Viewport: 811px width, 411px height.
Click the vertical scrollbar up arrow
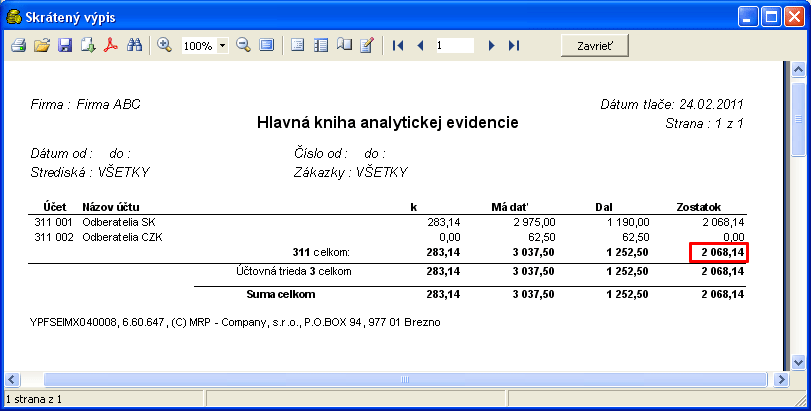coord(798,70)
